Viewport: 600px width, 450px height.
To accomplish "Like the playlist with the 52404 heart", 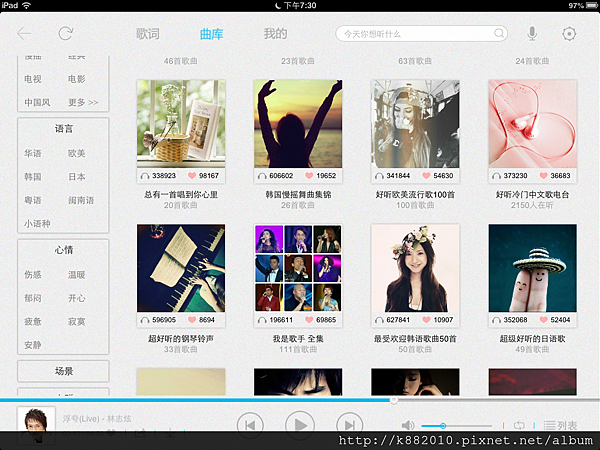I will [543, 320].
